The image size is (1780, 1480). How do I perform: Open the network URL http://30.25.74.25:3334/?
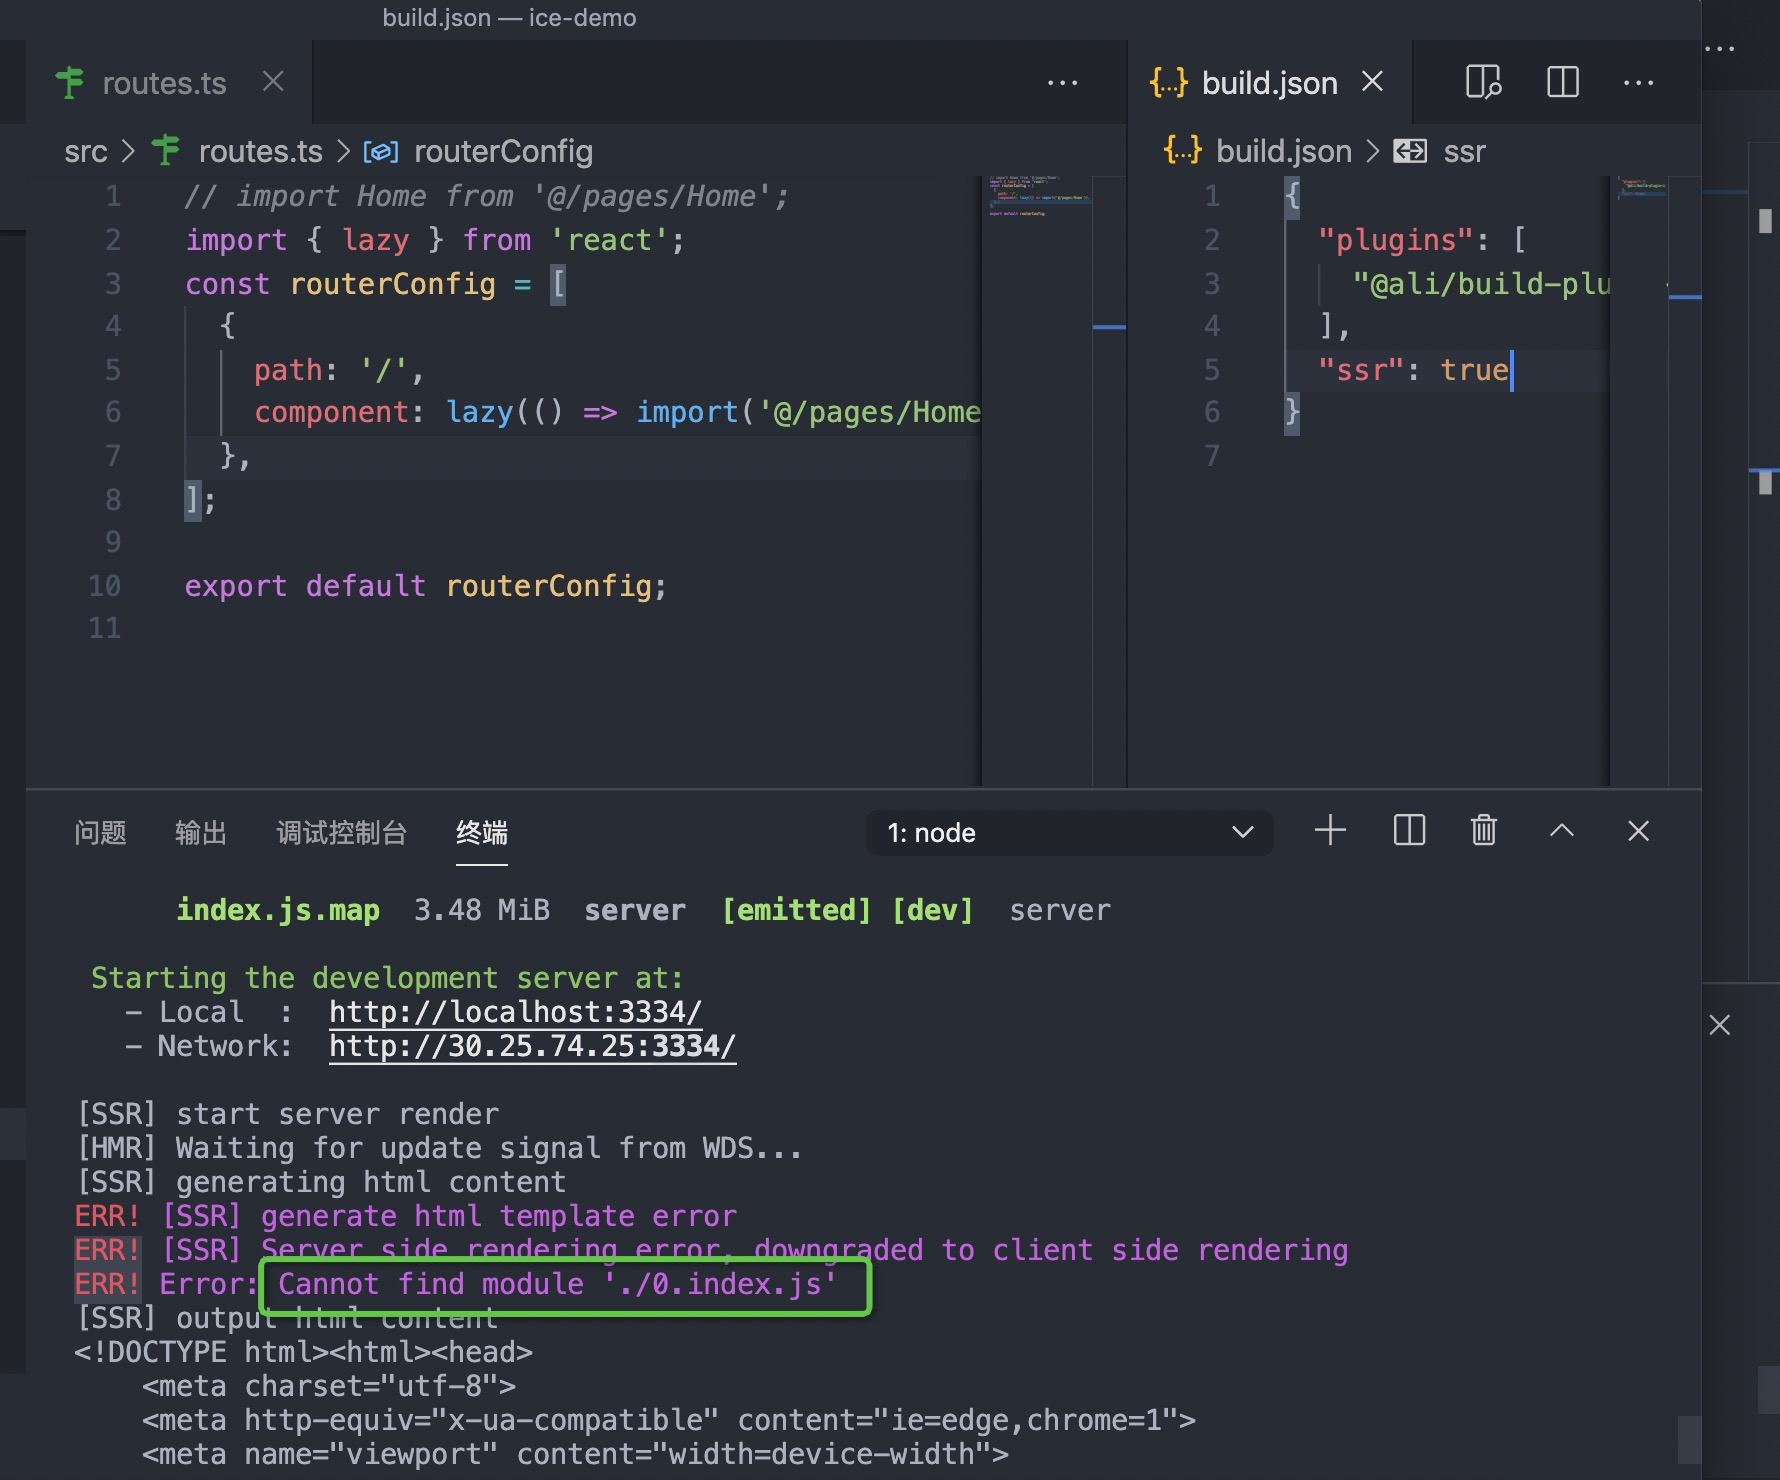pos(533,1046)
